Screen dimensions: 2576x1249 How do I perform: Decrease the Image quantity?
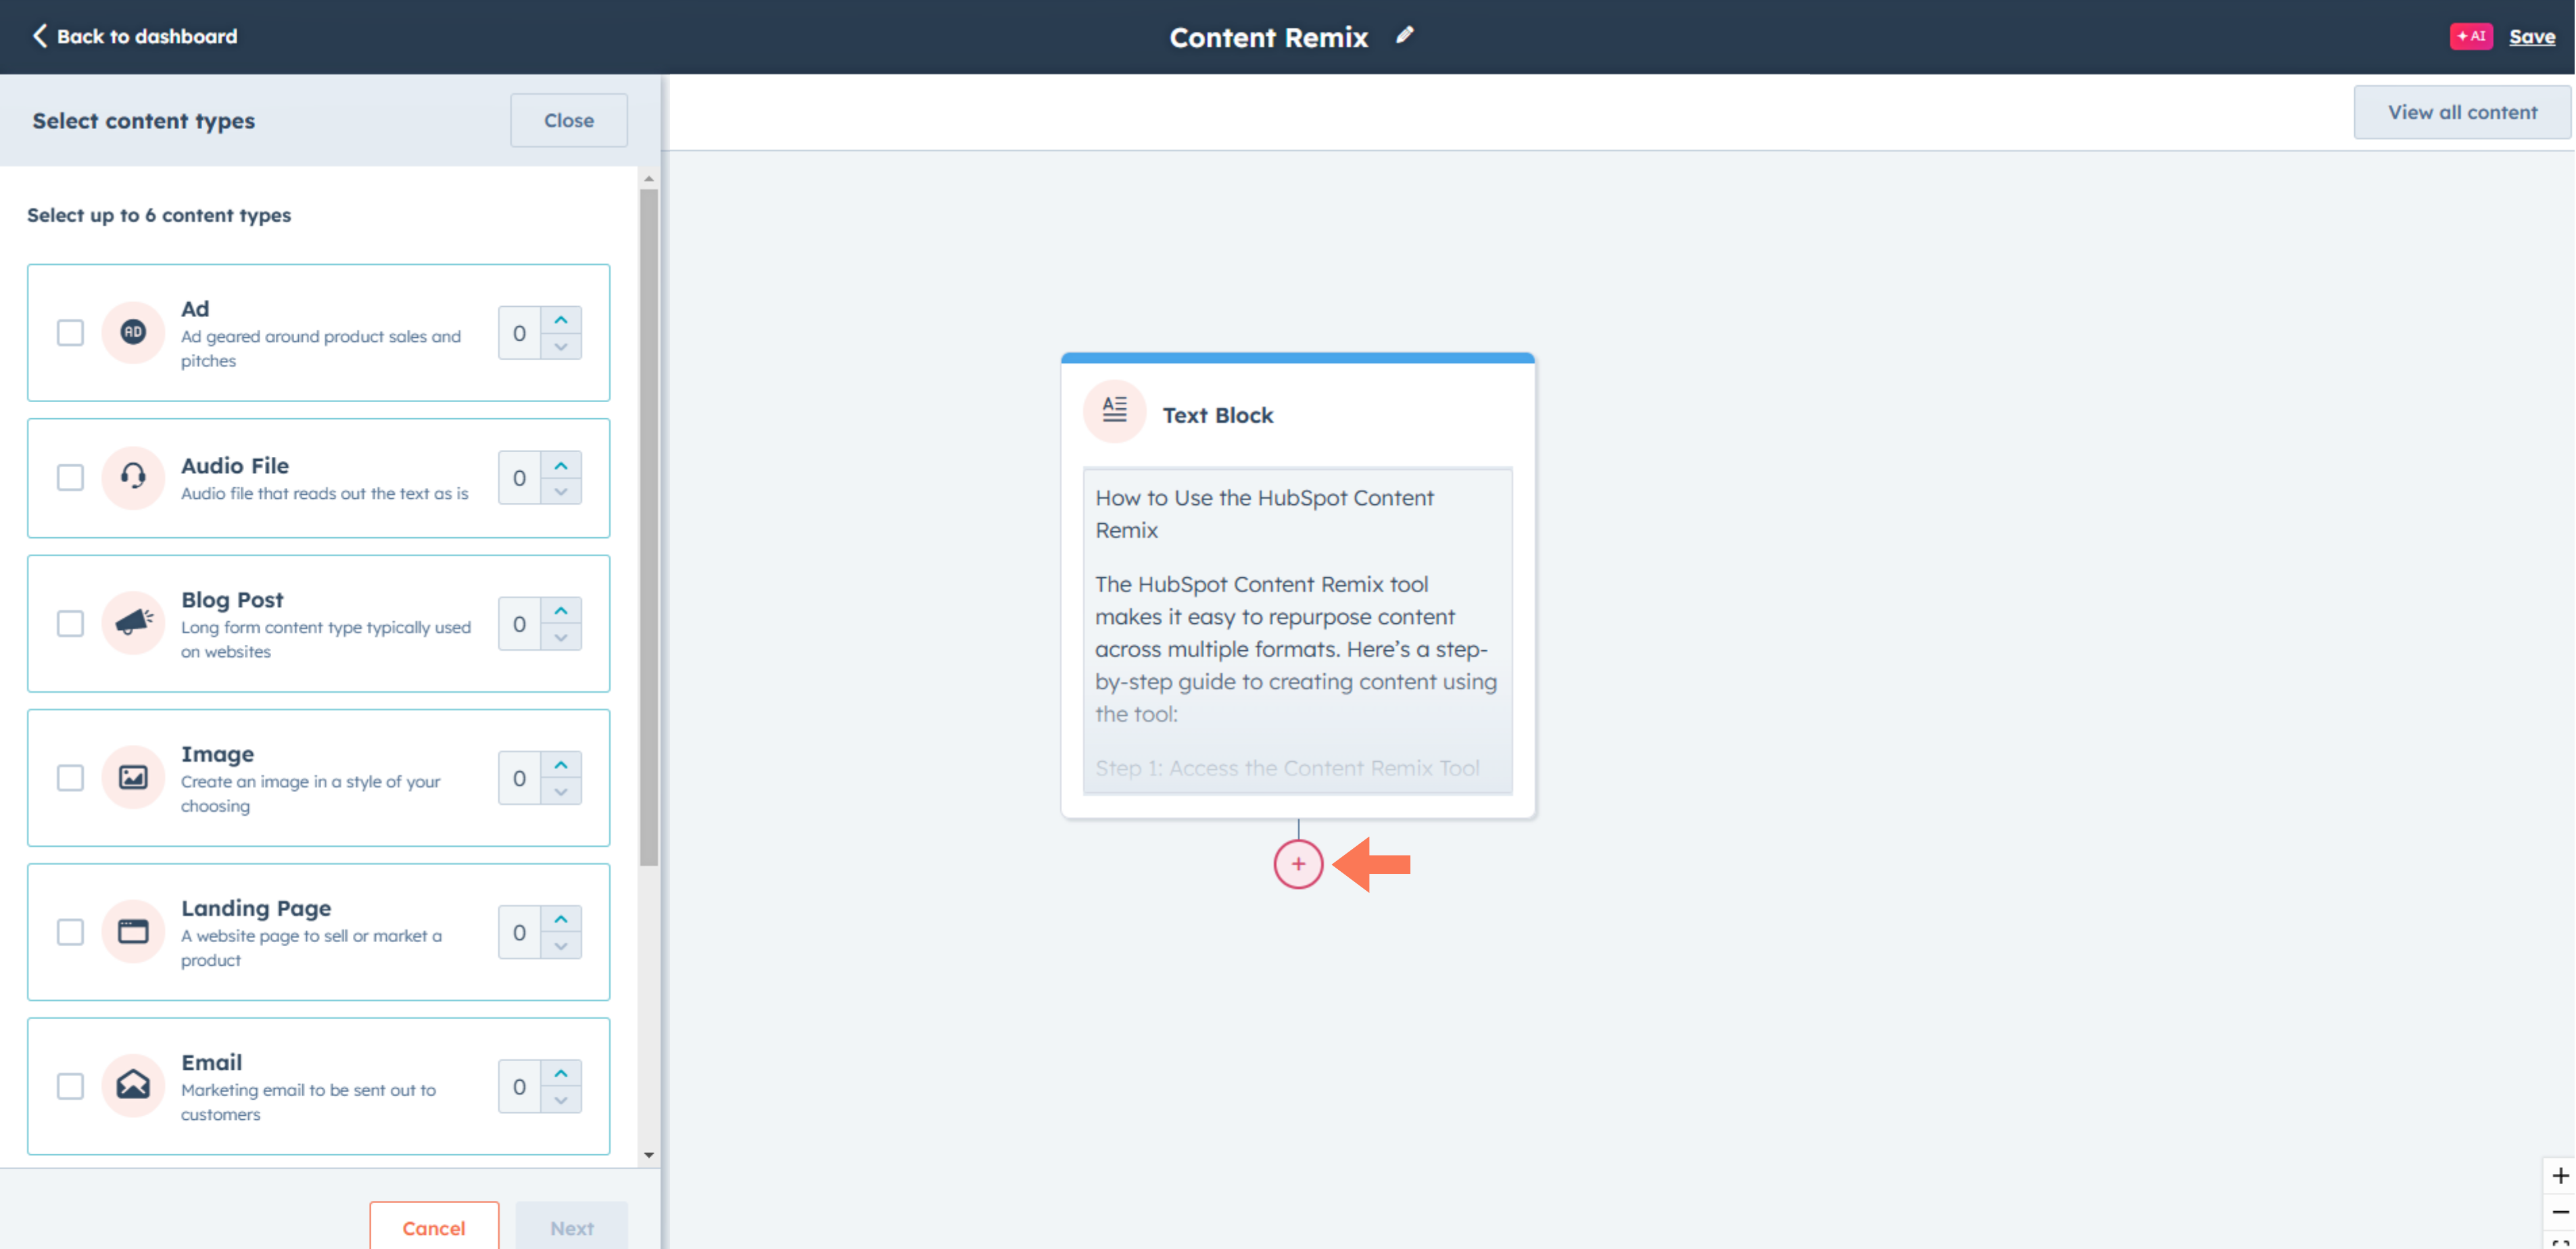tap(561, 791)
